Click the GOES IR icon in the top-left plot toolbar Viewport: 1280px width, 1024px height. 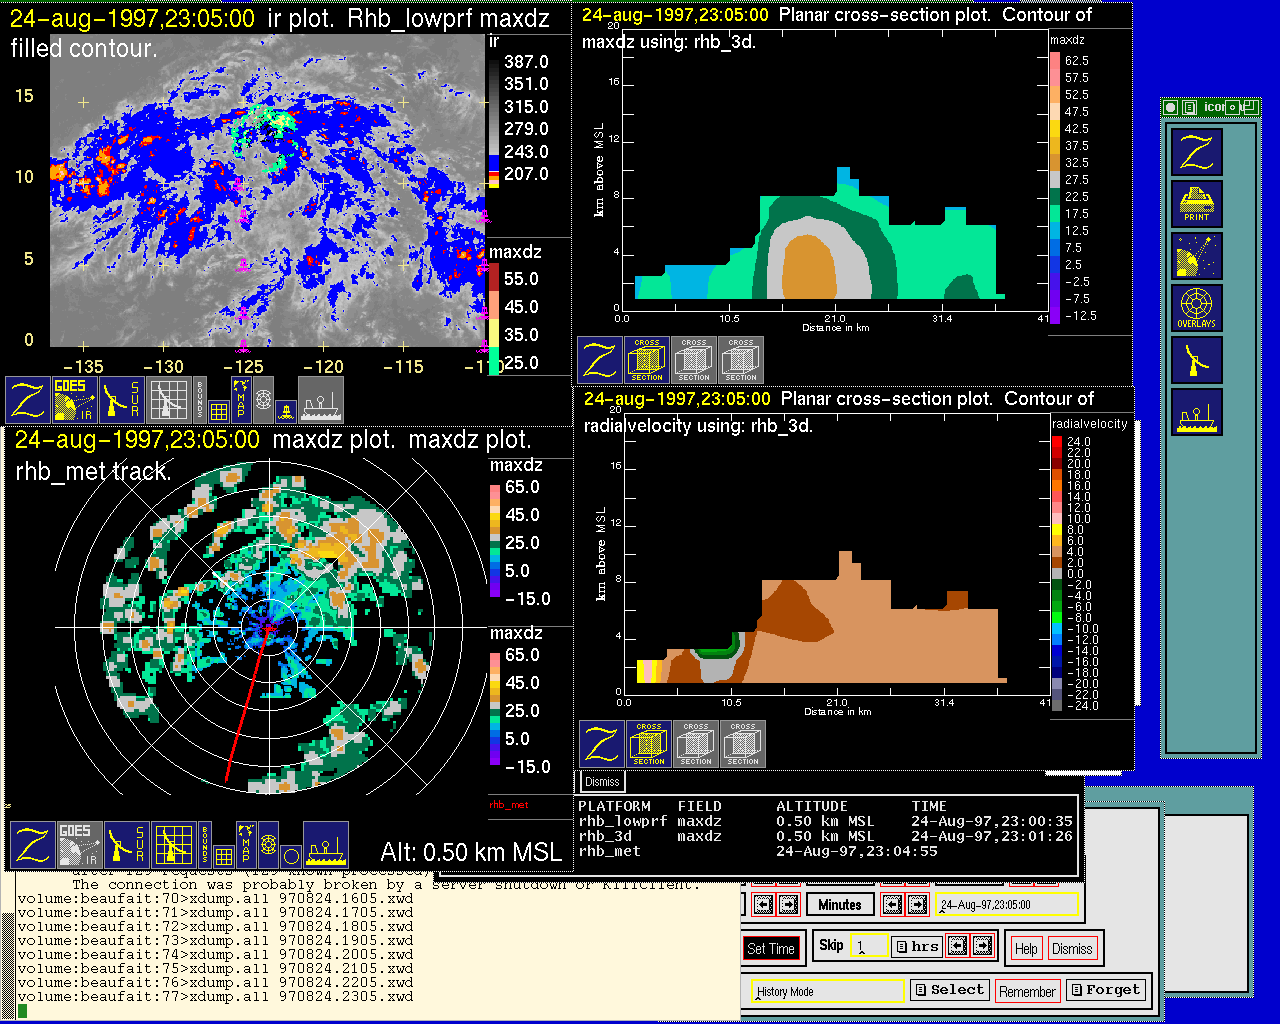(x=75, y=400)
